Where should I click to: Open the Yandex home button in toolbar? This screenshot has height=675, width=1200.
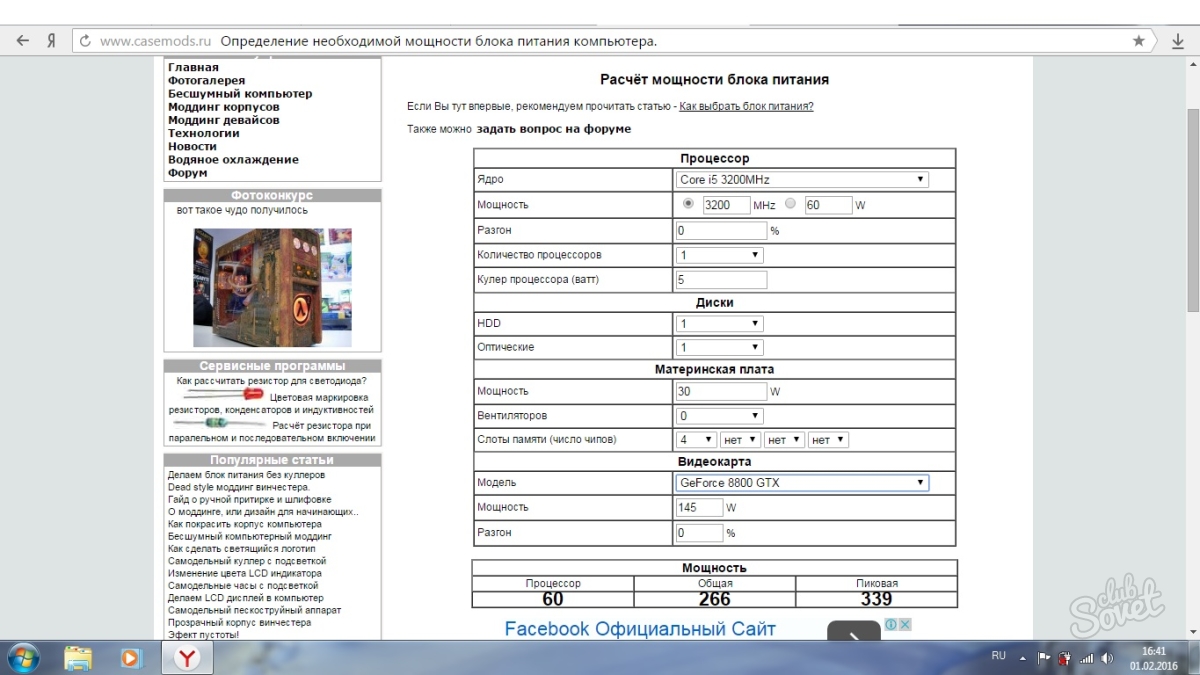[50, 41]
